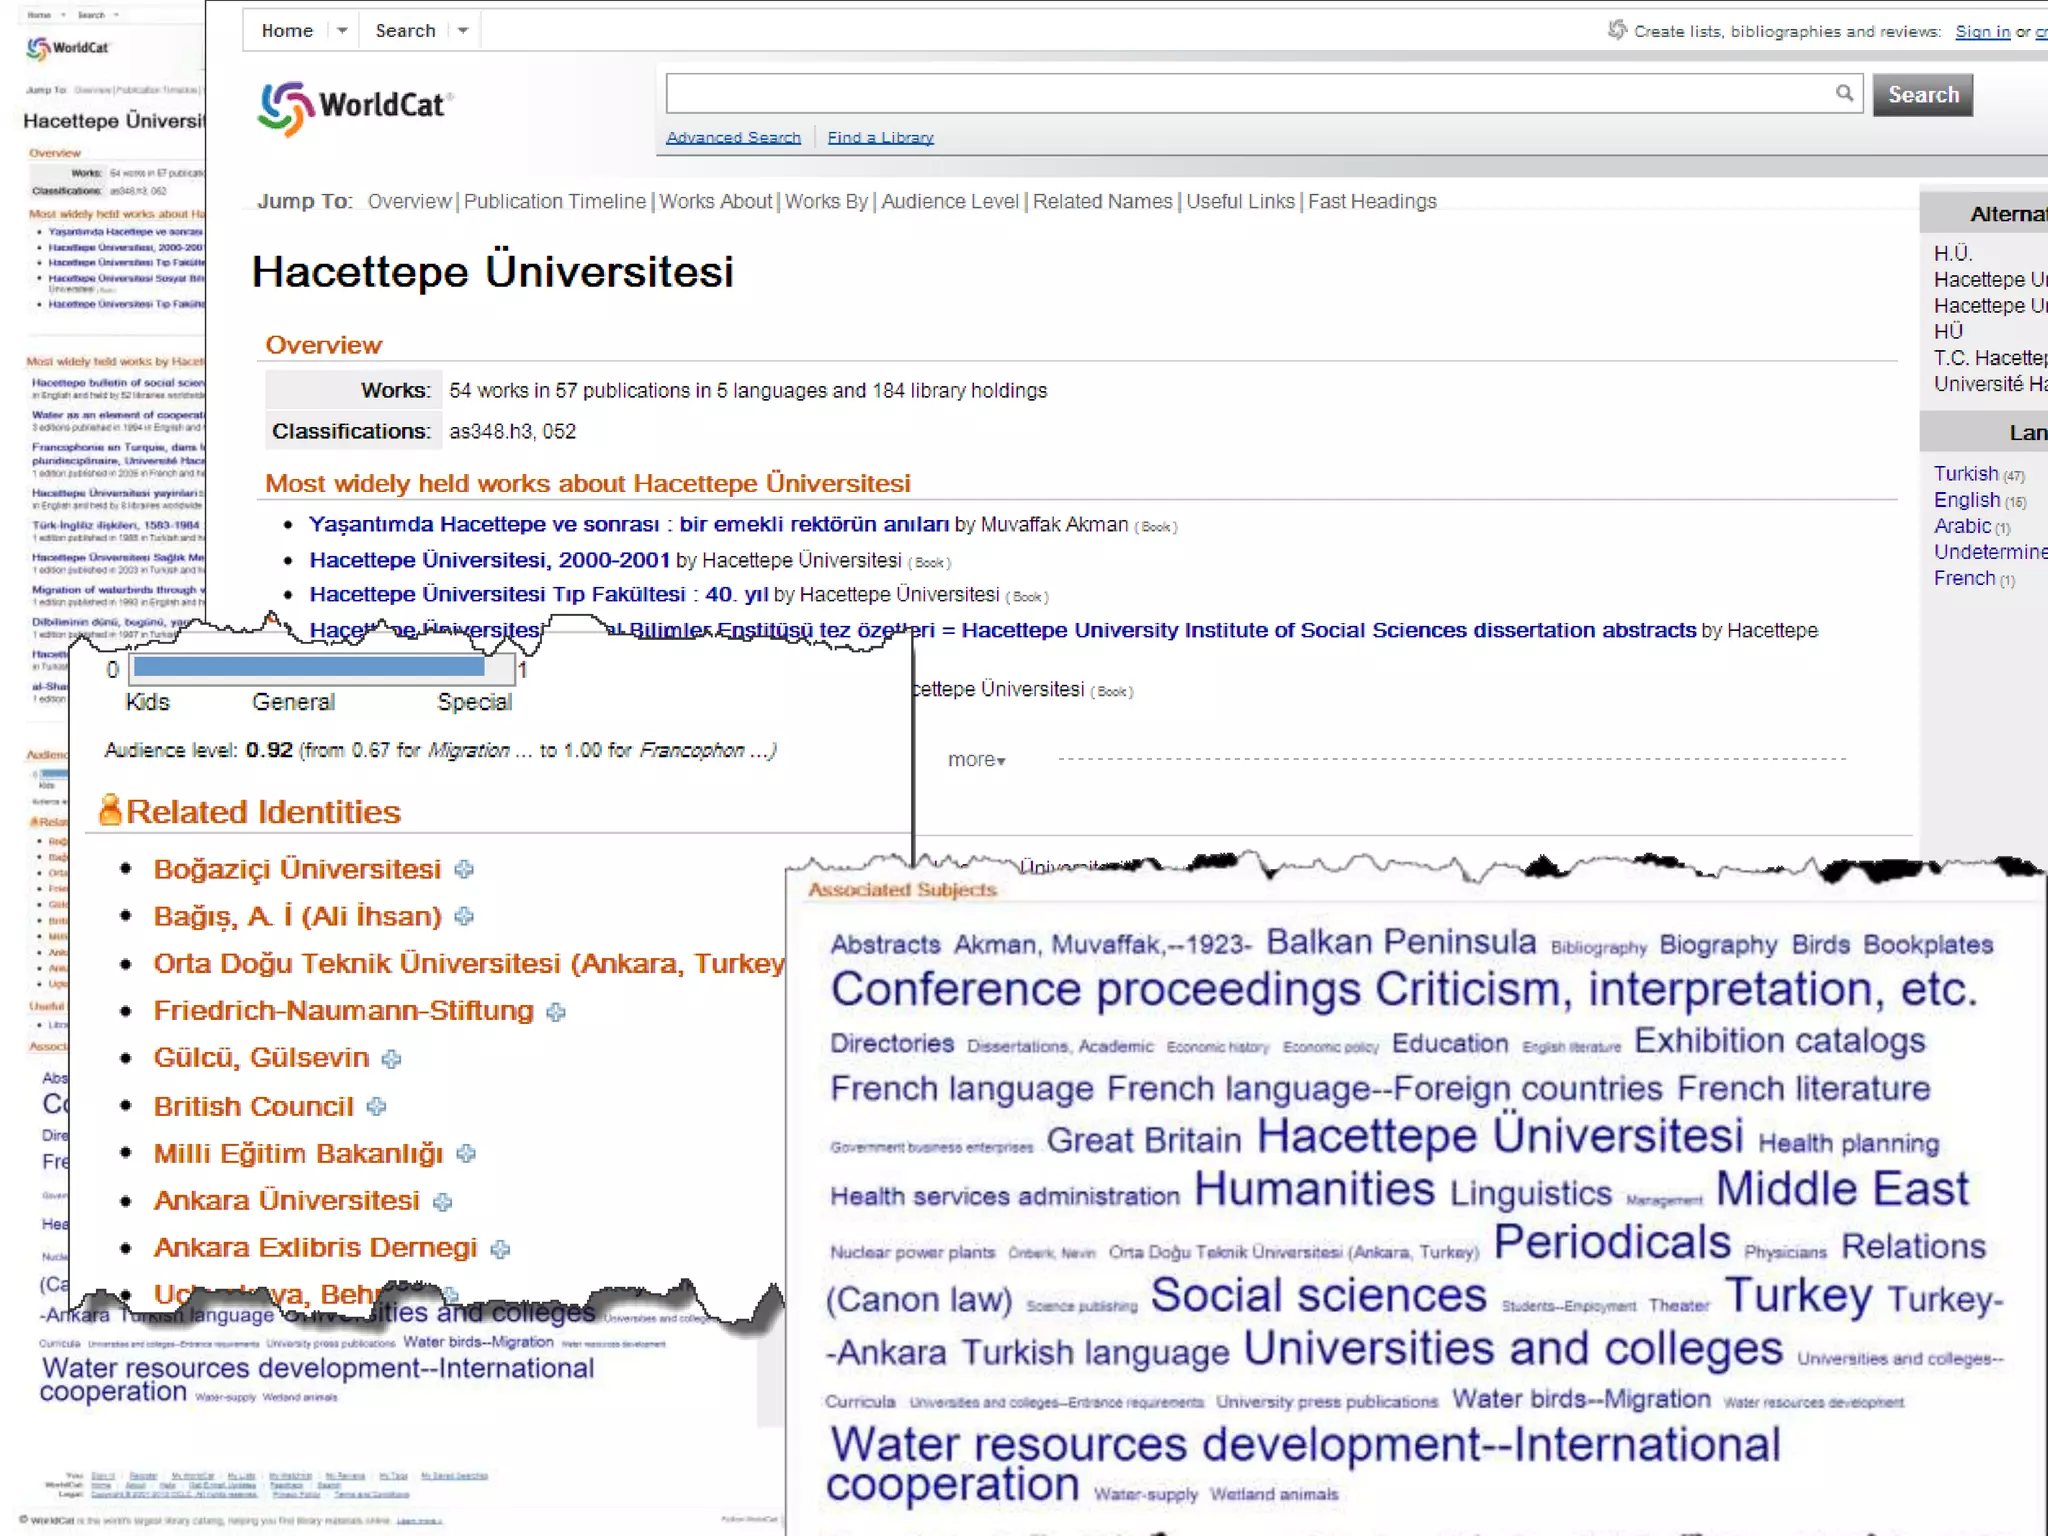Click plus icon next to British Council
Viewport: 2048px width, 1536px height.
point(376,1107)
